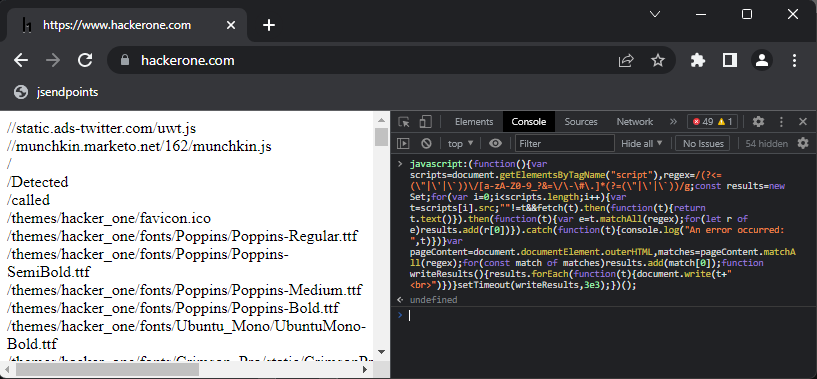The width and height of the screenshot is (817, 379).
Task: Click the favicon.ico path line
Action: 109,218
